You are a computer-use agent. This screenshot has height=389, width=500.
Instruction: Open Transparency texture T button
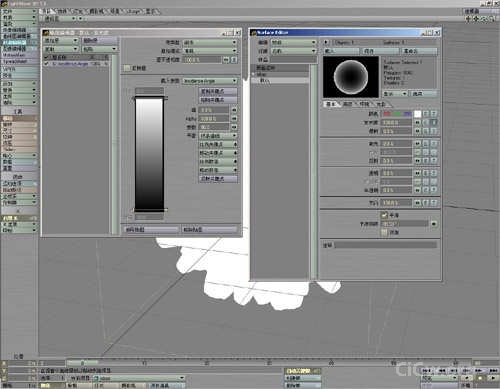[434, 173]
